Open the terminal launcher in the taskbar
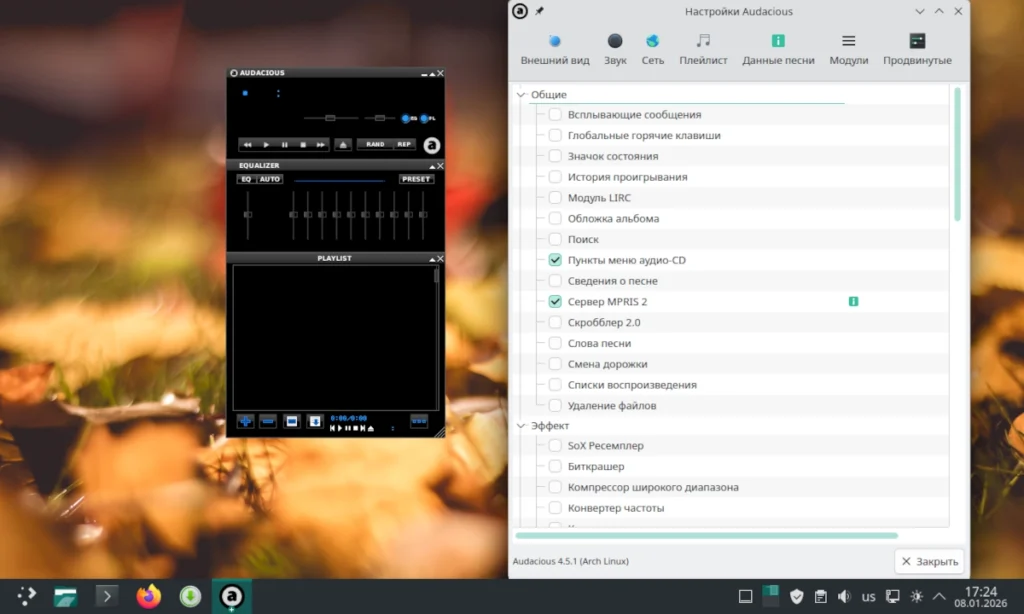 coord(107,596)
